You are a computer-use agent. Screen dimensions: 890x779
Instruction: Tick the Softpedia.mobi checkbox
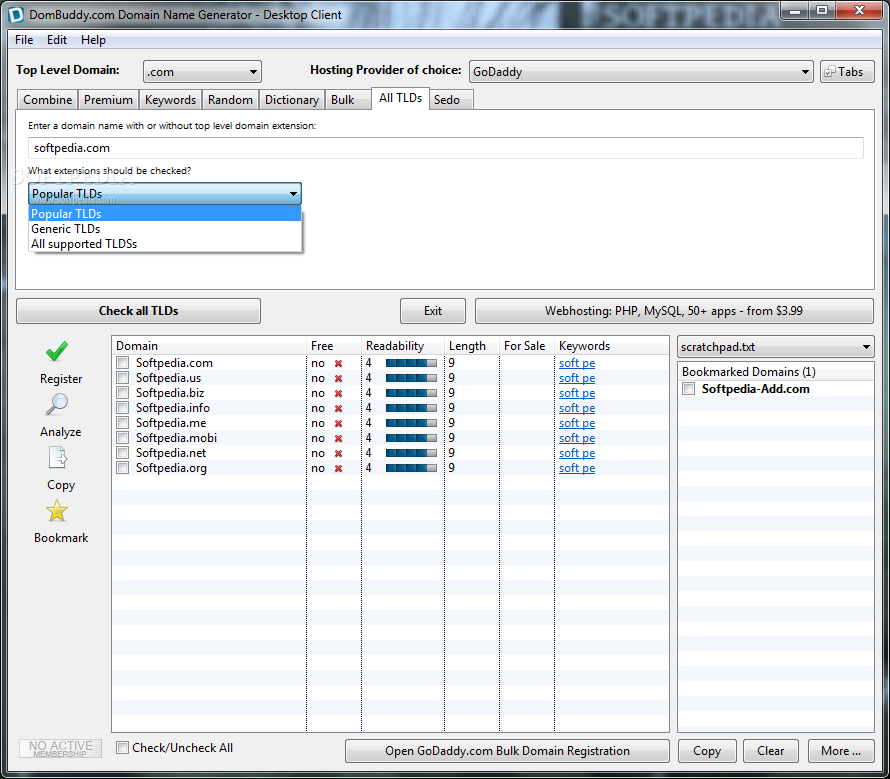pyautogui.click(x=123, y=438)
